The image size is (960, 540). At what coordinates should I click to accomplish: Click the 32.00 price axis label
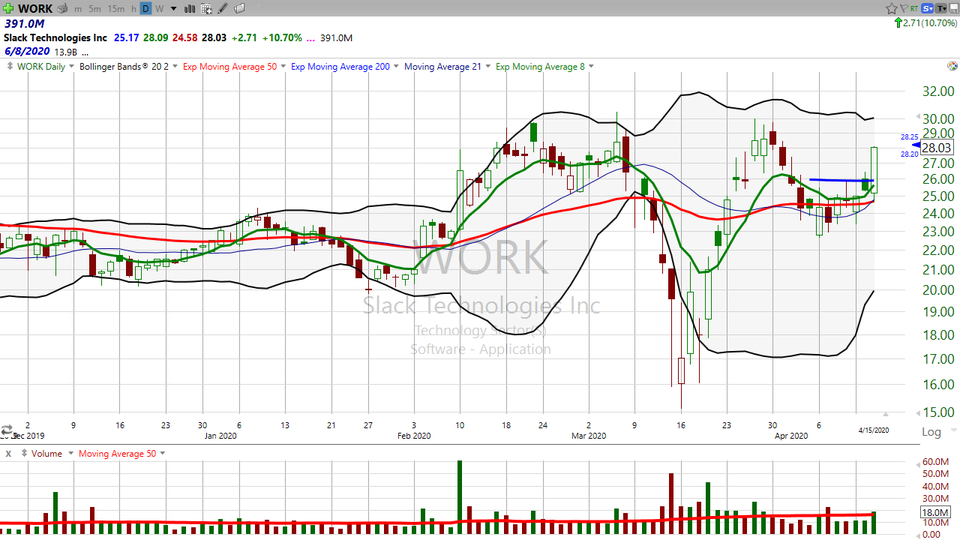(x=939, y=92)
